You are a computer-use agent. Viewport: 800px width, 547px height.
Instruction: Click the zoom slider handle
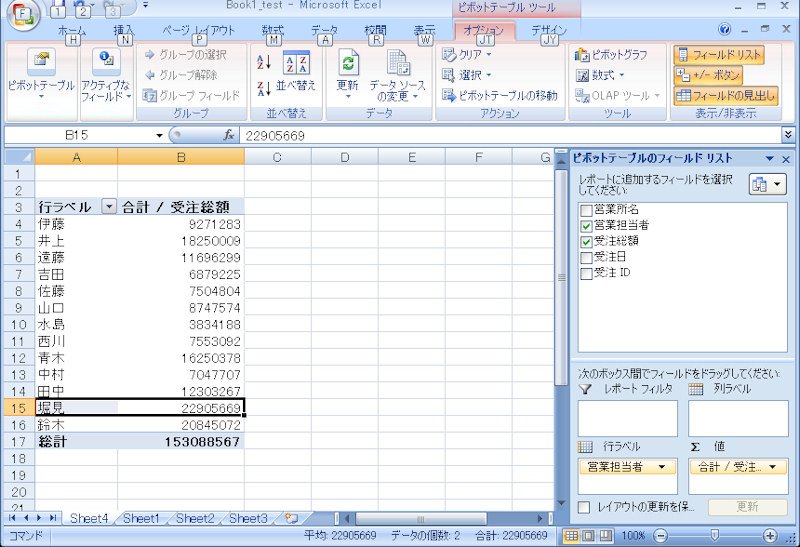(715, 535)
